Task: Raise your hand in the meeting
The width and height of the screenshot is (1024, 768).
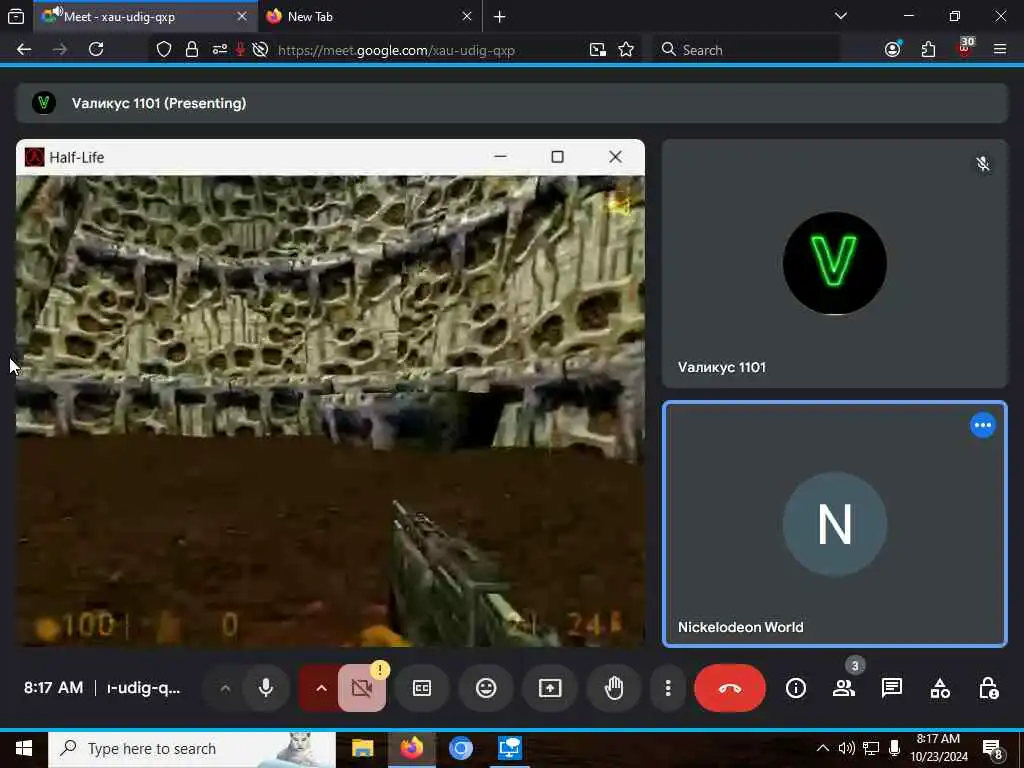Action: click(x=614, y=688)
